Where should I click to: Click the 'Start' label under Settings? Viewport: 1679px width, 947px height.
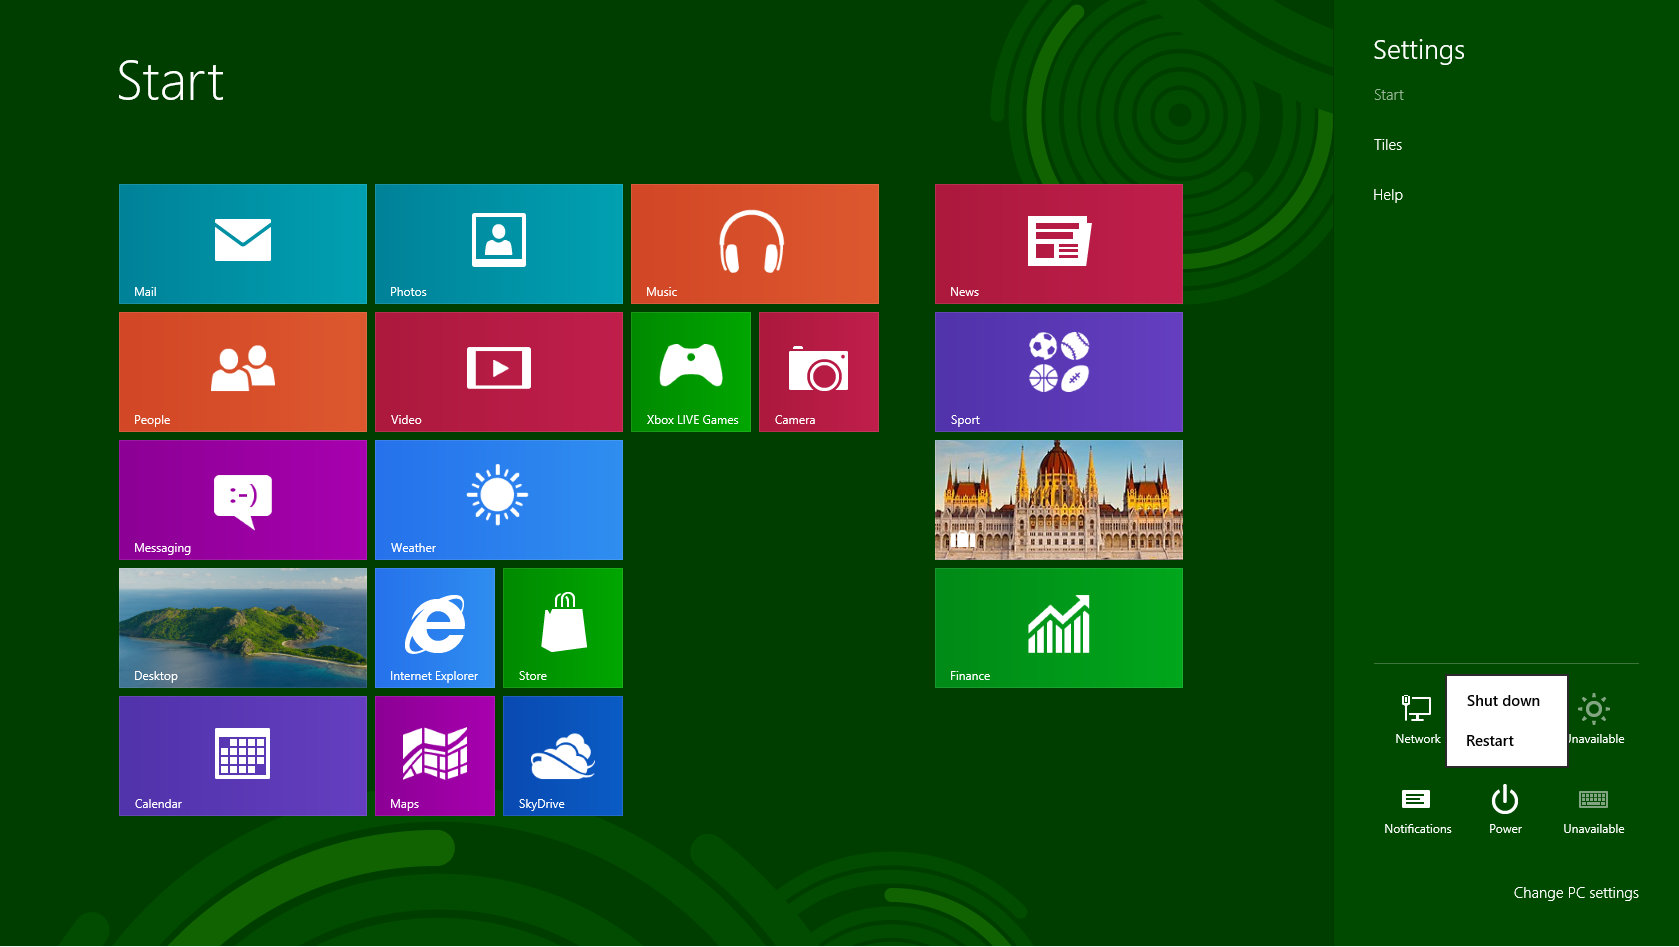tap(1389, 95)
